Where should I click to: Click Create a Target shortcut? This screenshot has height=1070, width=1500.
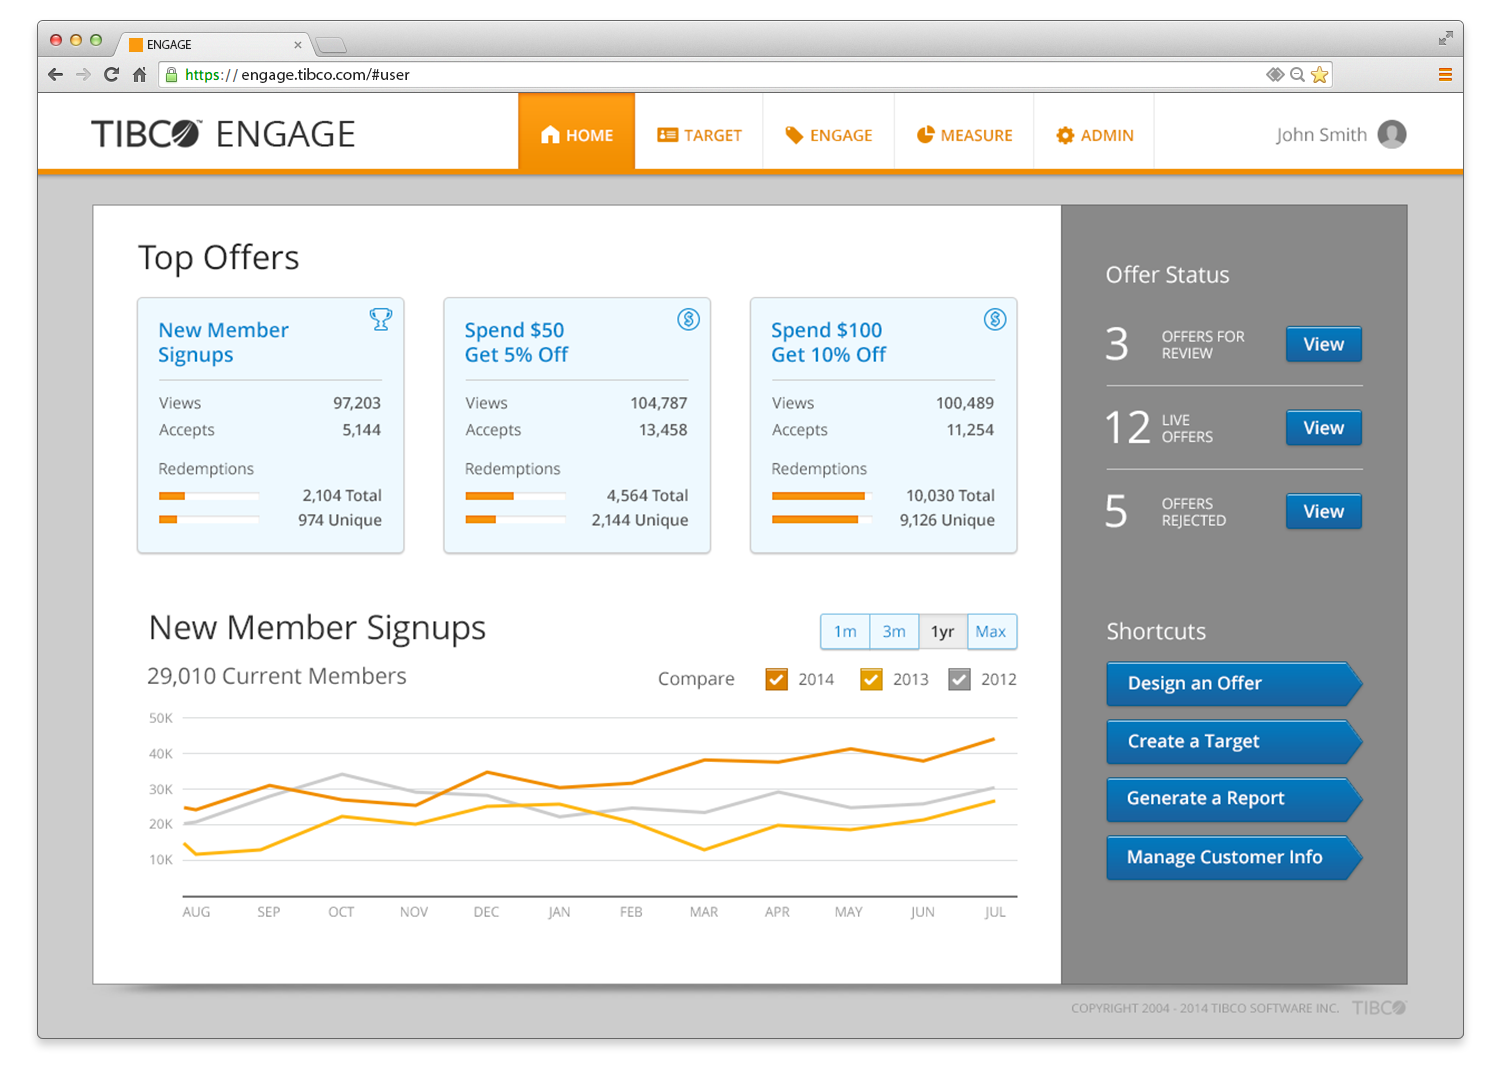tap(1234, 741)
